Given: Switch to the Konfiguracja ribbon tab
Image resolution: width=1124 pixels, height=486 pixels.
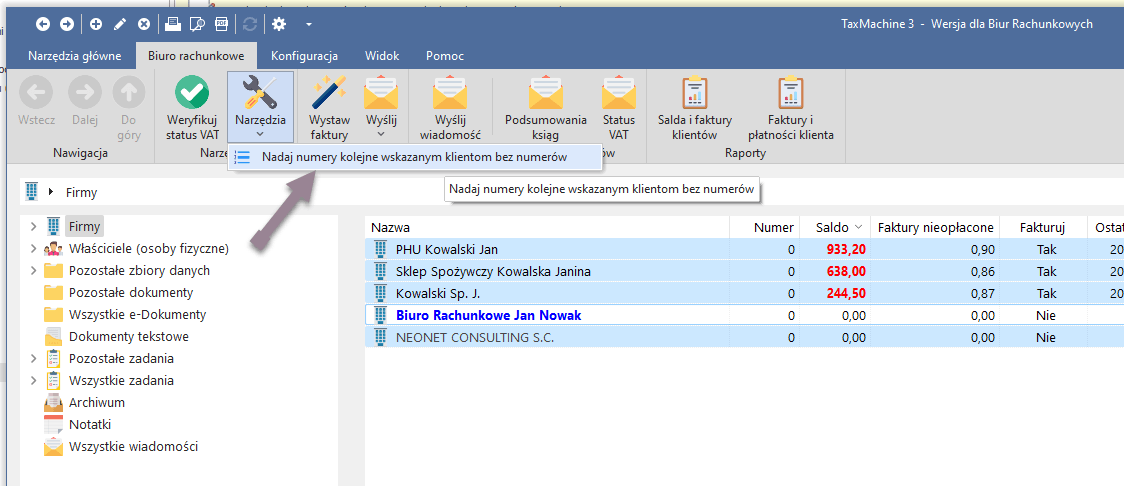Looking at the screenshot, I should pyautogui.click(x=304, y=56).
